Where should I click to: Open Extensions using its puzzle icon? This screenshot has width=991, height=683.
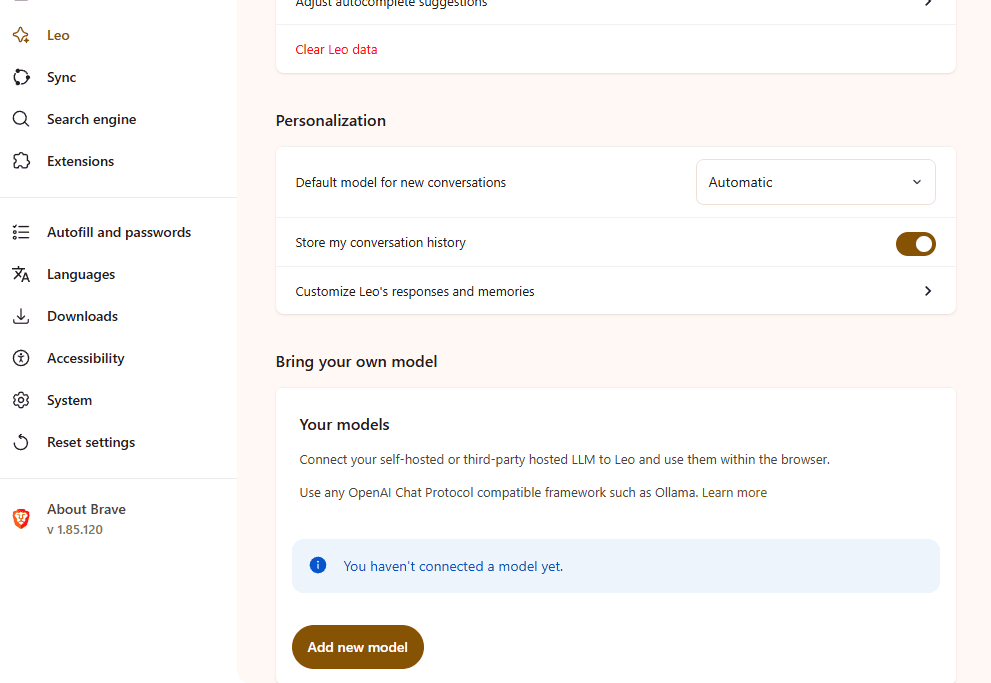tap(20, 161)
